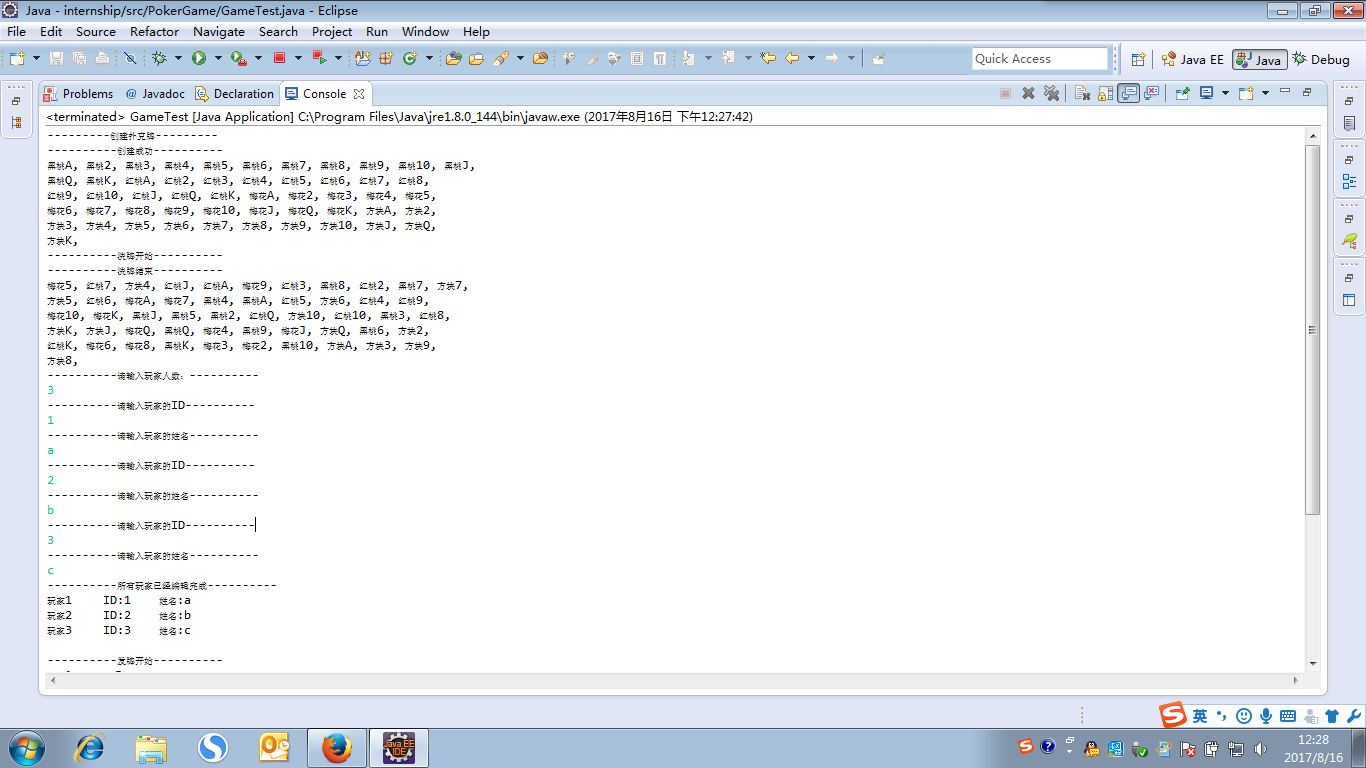Open the New wizard dropdown arrow
The height and width of the screenshot is (768, 1366).
point(36,58)
